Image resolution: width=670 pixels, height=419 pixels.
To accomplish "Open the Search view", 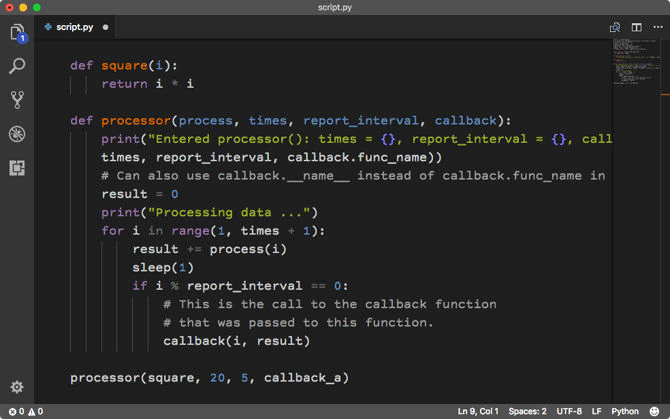I will pyautogui.click(x=17, y=66).
